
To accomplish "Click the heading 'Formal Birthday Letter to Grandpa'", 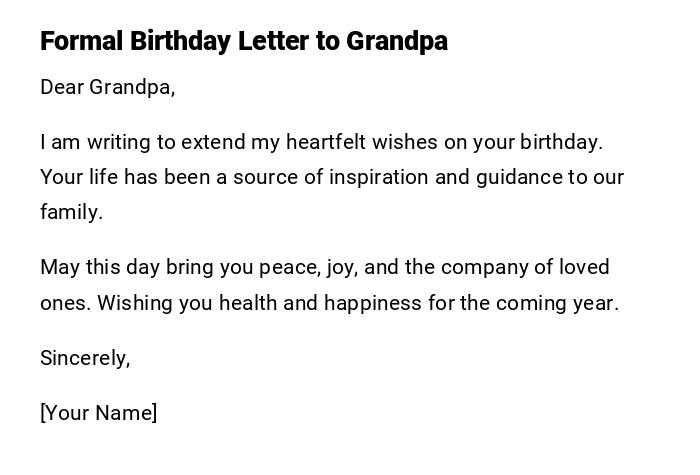I will click(243, 42).
